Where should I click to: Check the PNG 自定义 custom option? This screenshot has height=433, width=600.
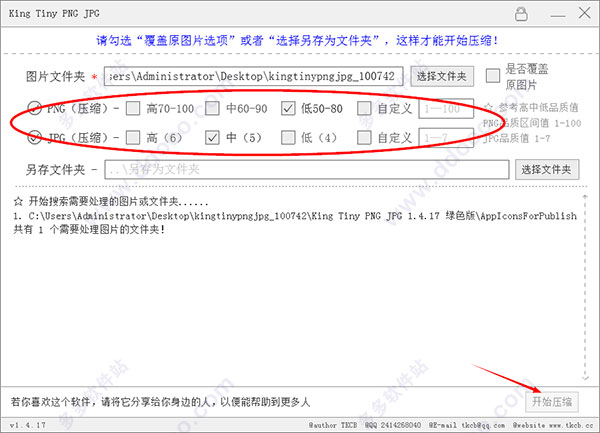coord(364,109)
